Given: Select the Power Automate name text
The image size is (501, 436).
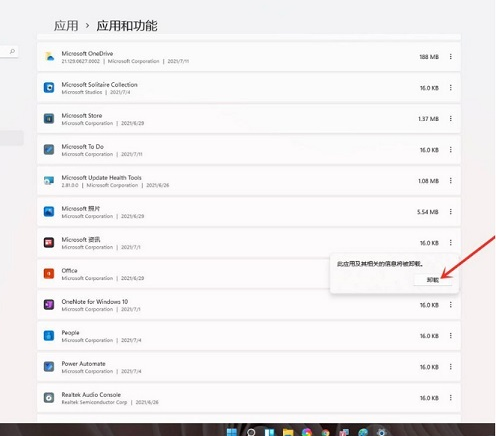Looking at the screenshot, I should pyautogui.click(x=83, y=364).
